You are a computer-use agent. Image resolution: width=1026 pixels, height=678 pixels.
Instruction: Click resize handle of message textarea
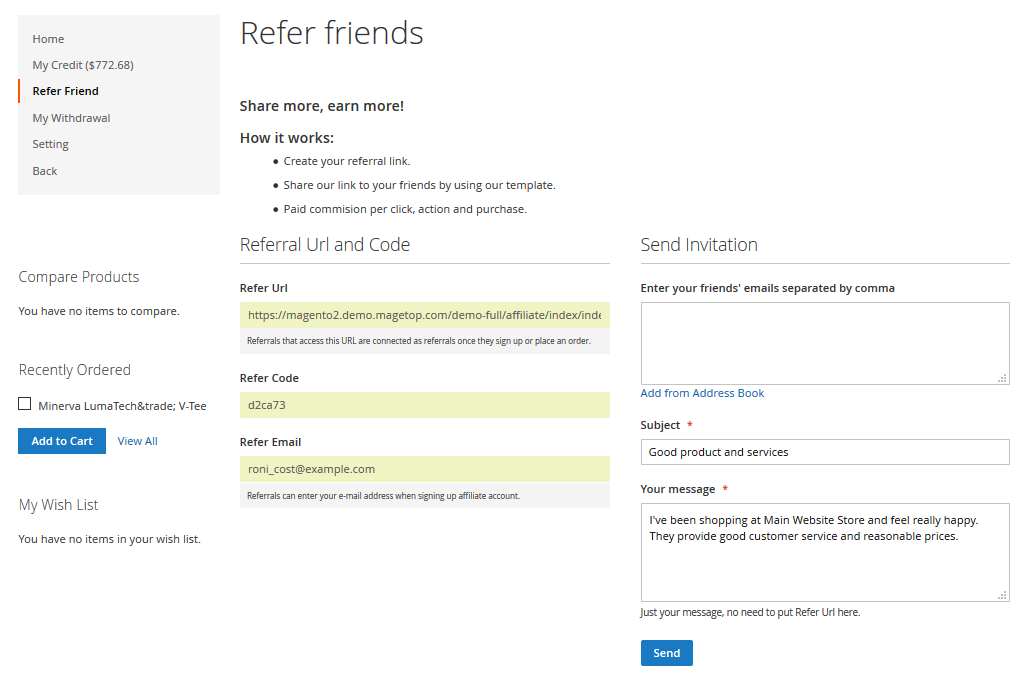[1003, 595]
